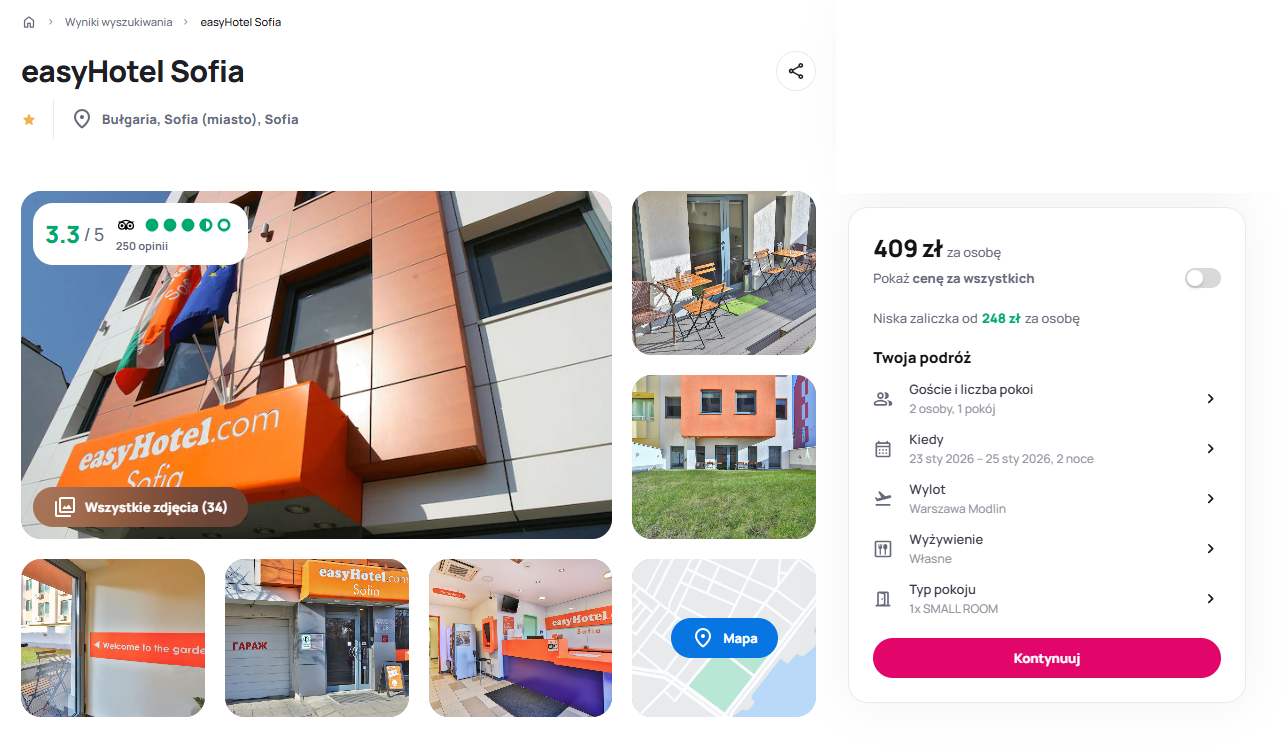Go to home via breadcrumb house icon

[29, 22]
